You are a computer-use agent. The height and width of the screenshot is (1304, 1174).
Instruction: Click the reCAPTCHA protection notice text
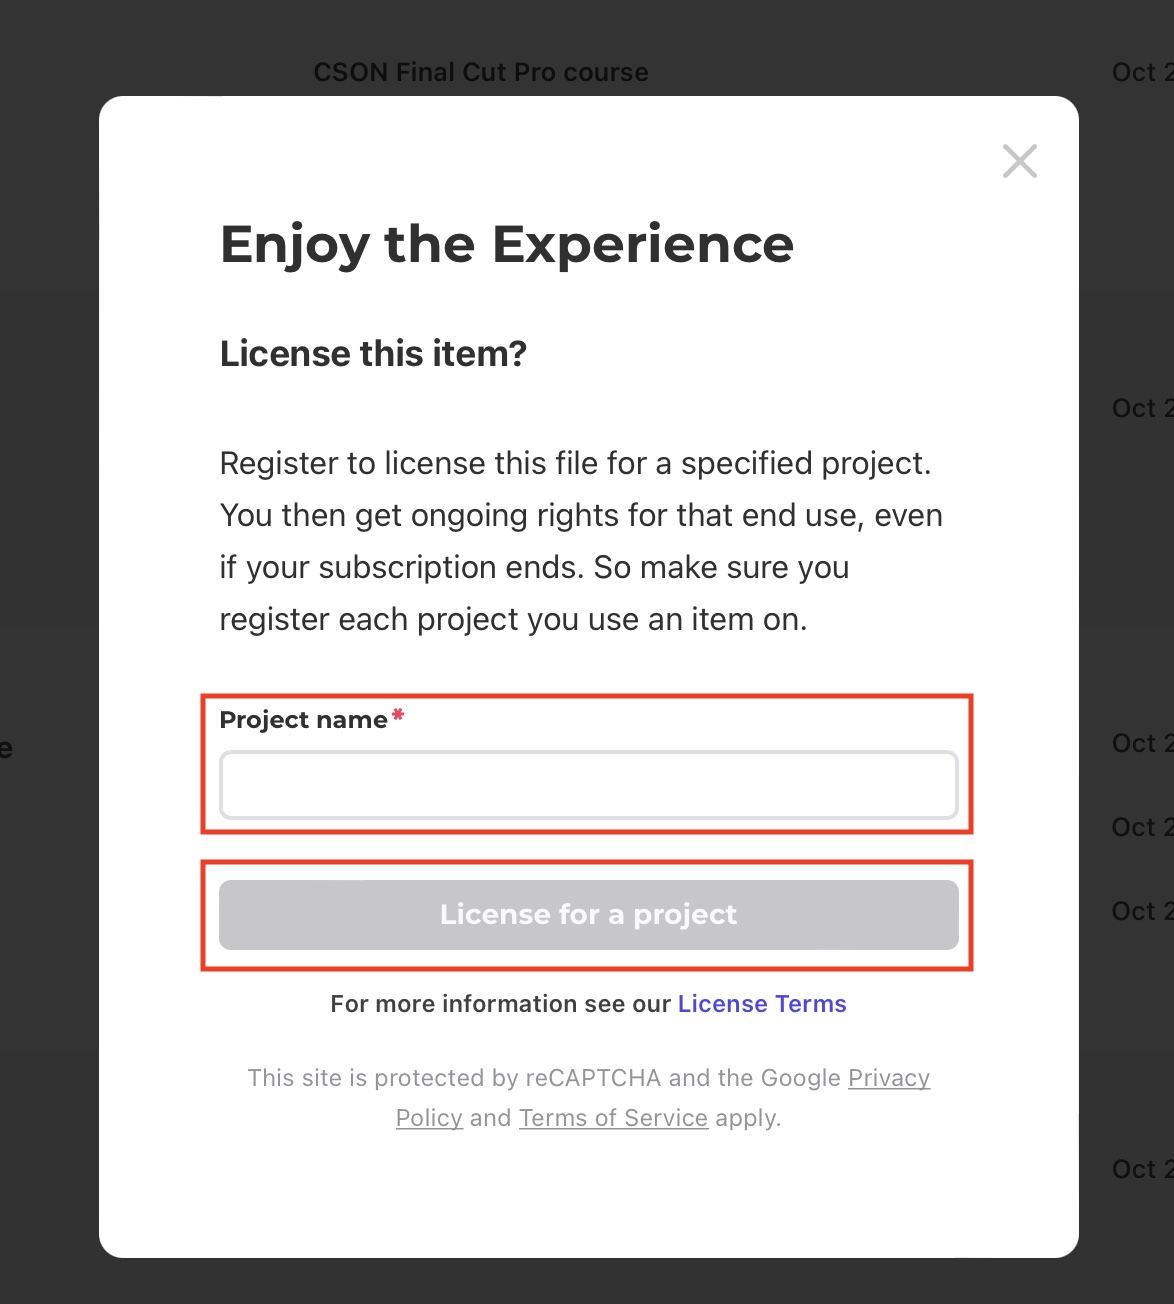(x=545, y=1078)
